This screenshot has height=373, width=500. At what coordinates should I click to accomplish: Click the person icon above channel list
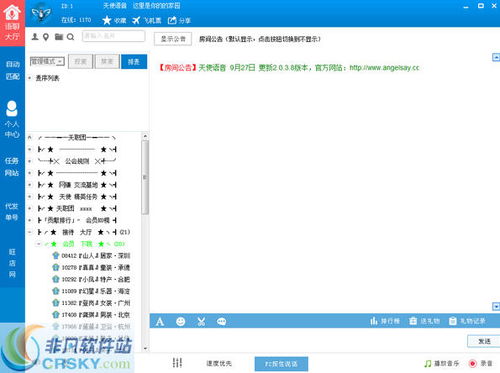pyautogui.click(x=35, y=37)
